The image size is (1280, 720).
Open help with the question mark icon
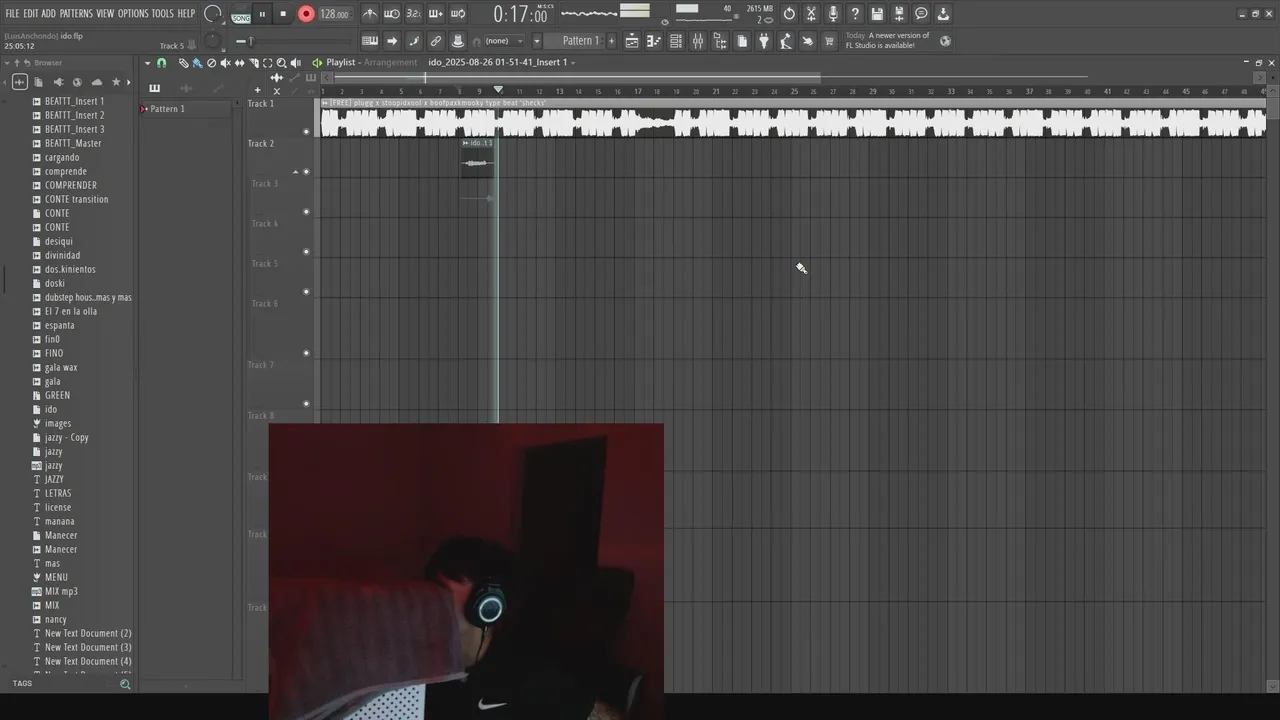coord(855,14)
